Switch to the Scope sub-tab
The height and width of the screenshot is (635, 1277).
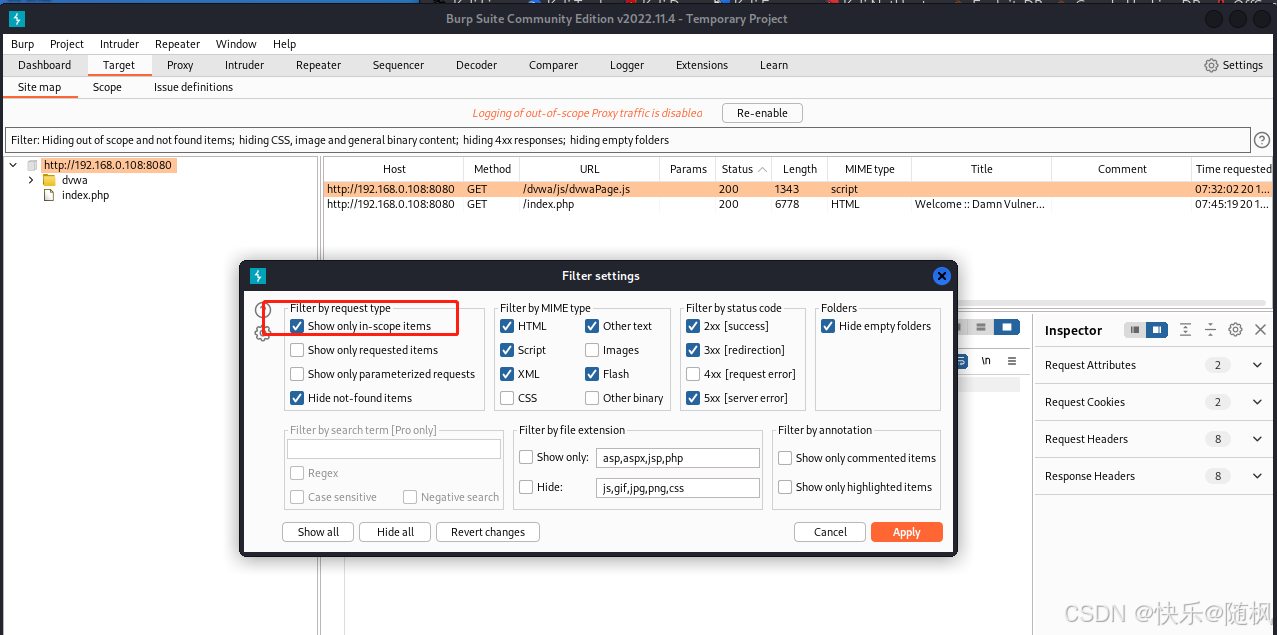(x=107, y=87)
